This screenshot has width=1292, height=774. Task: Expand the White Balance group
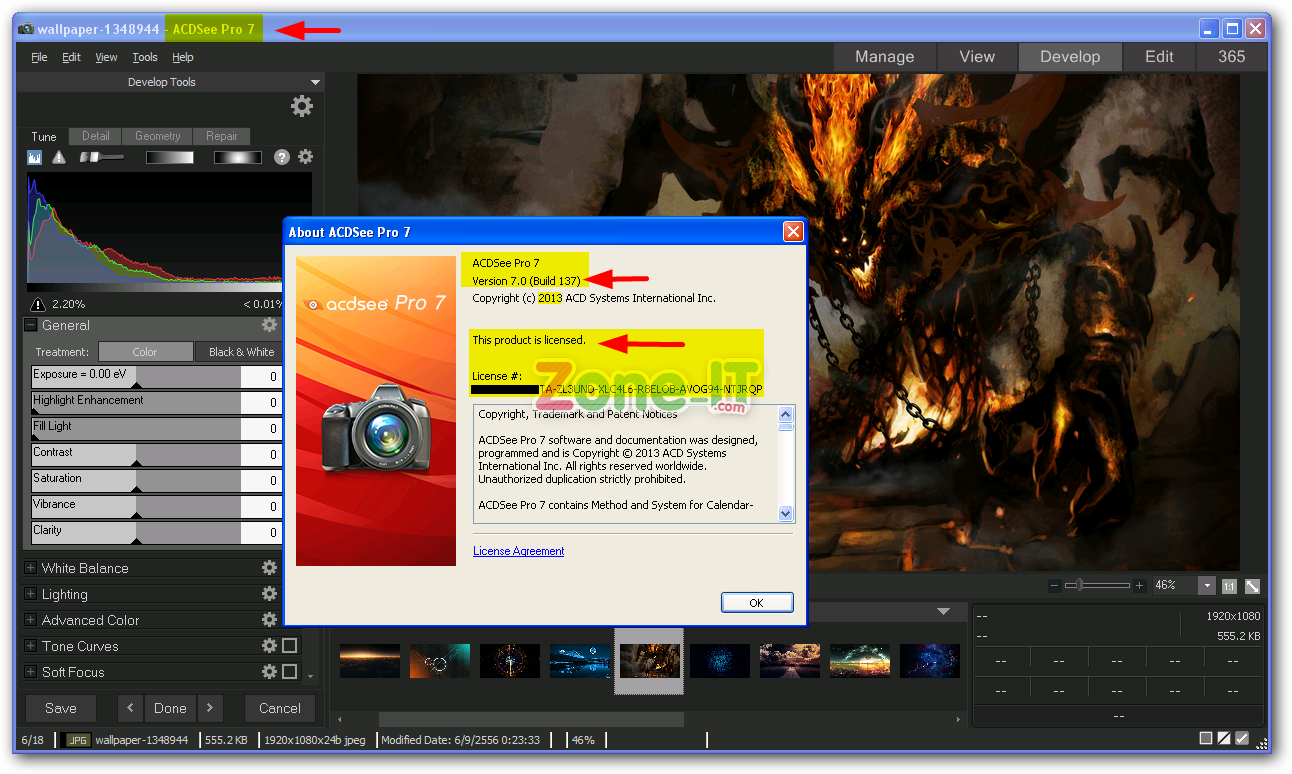point(31,568)
